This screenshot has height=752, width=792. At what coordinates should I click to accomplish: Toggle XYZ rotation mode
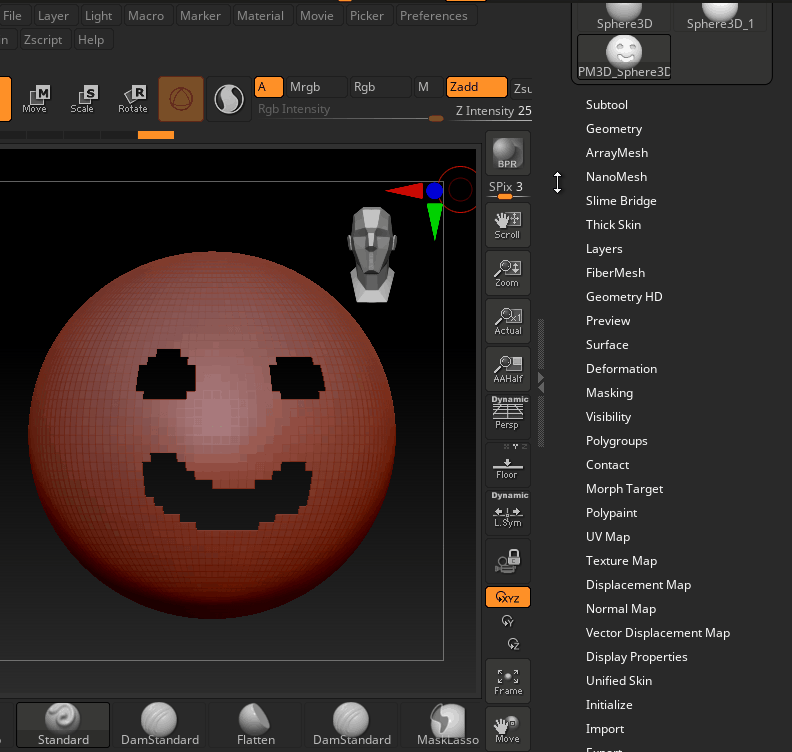point(508,597)
